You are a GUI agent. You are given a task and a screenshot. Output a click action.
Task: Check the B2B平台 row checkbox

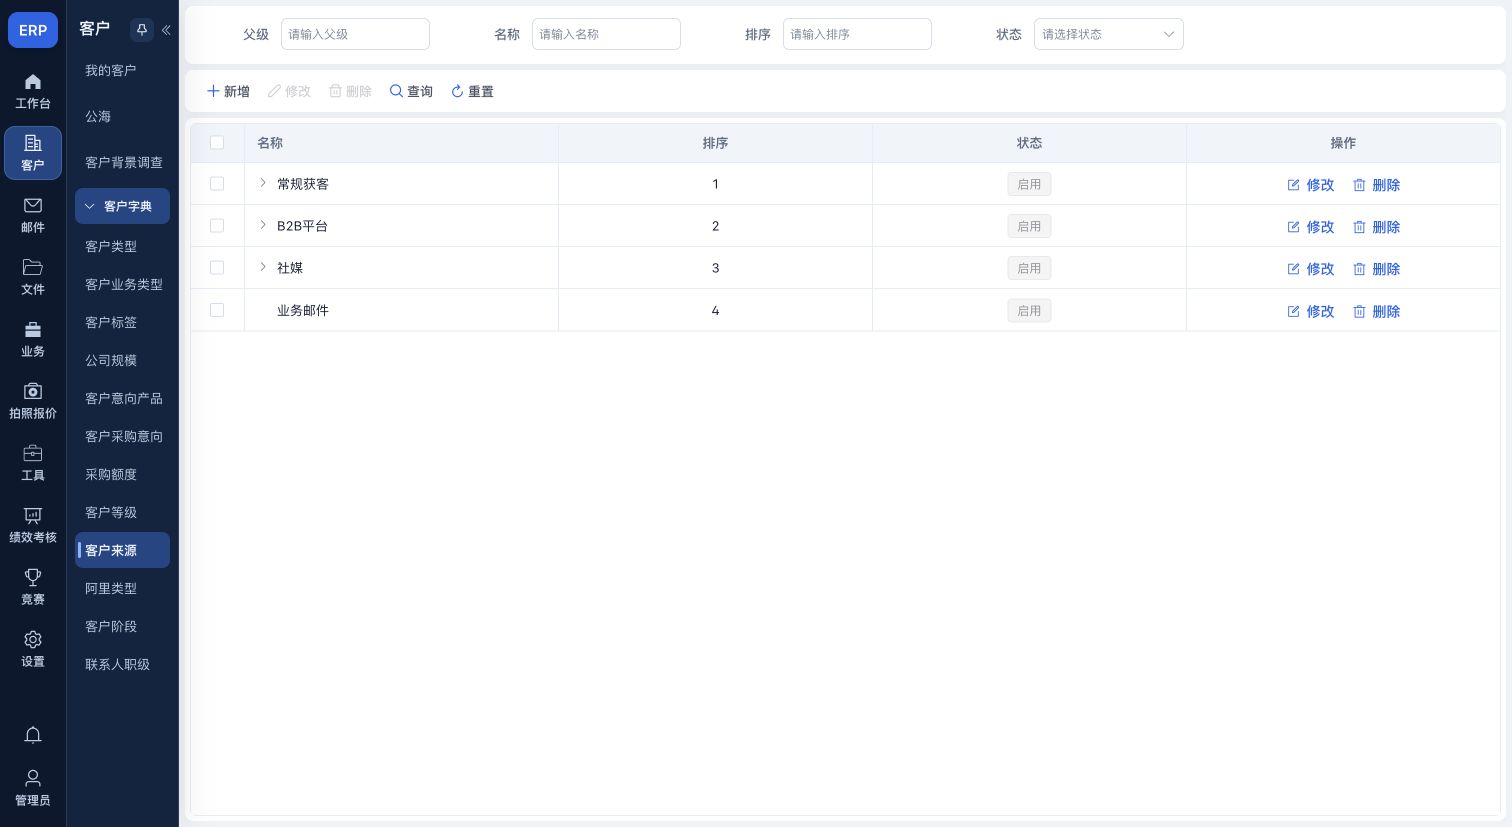coord(217,226)
